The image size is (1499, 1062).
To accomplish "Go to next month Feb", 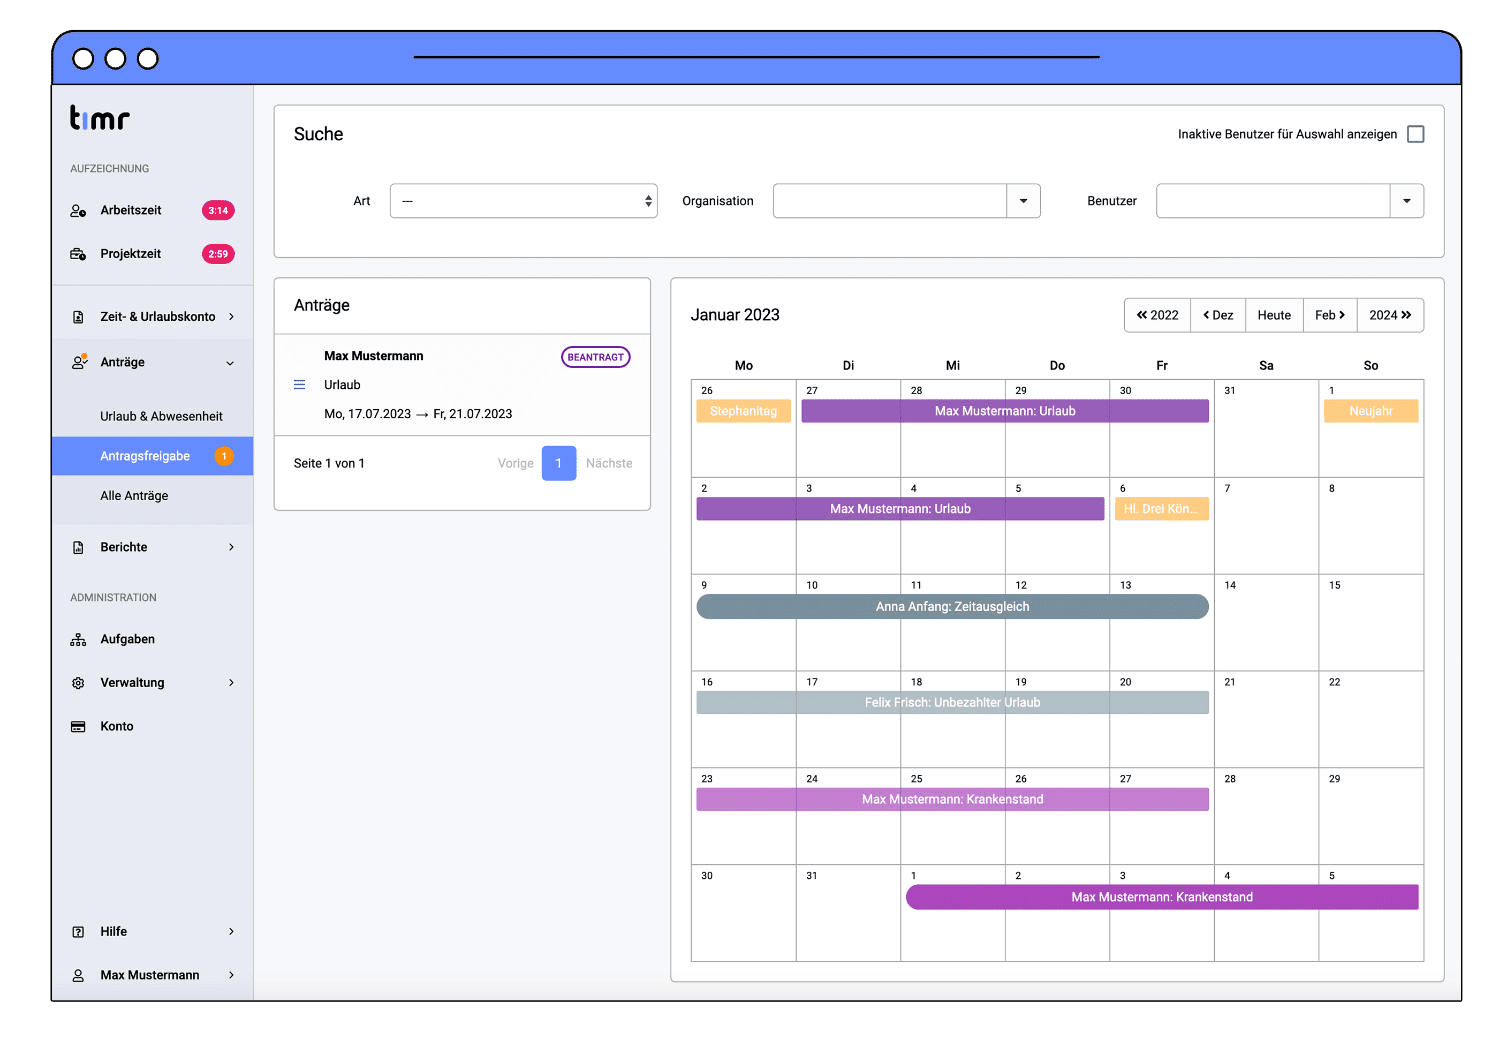I will point(1330,315).
